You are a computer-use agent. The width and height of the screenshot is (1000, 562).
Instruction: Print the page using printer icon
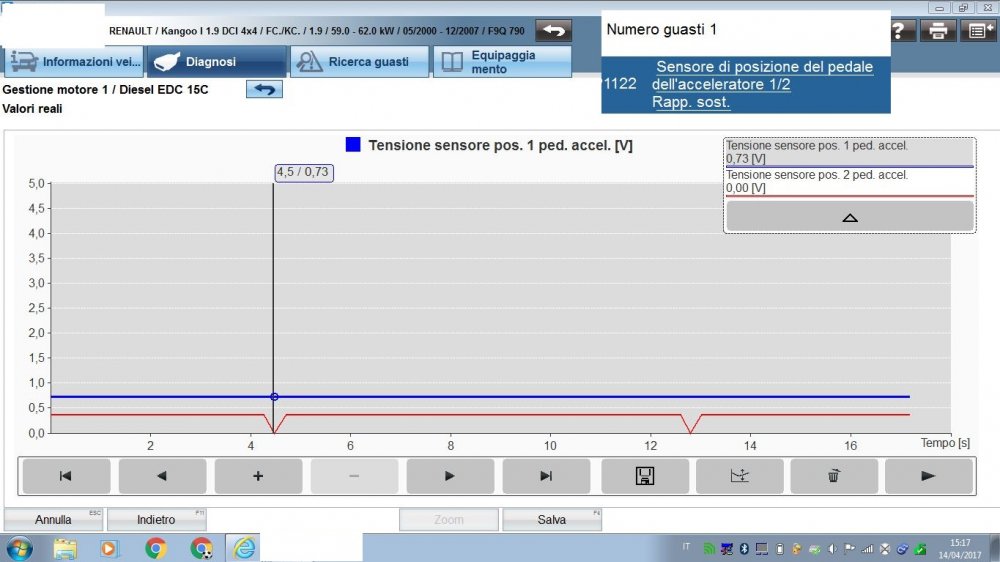pos(938,31)
